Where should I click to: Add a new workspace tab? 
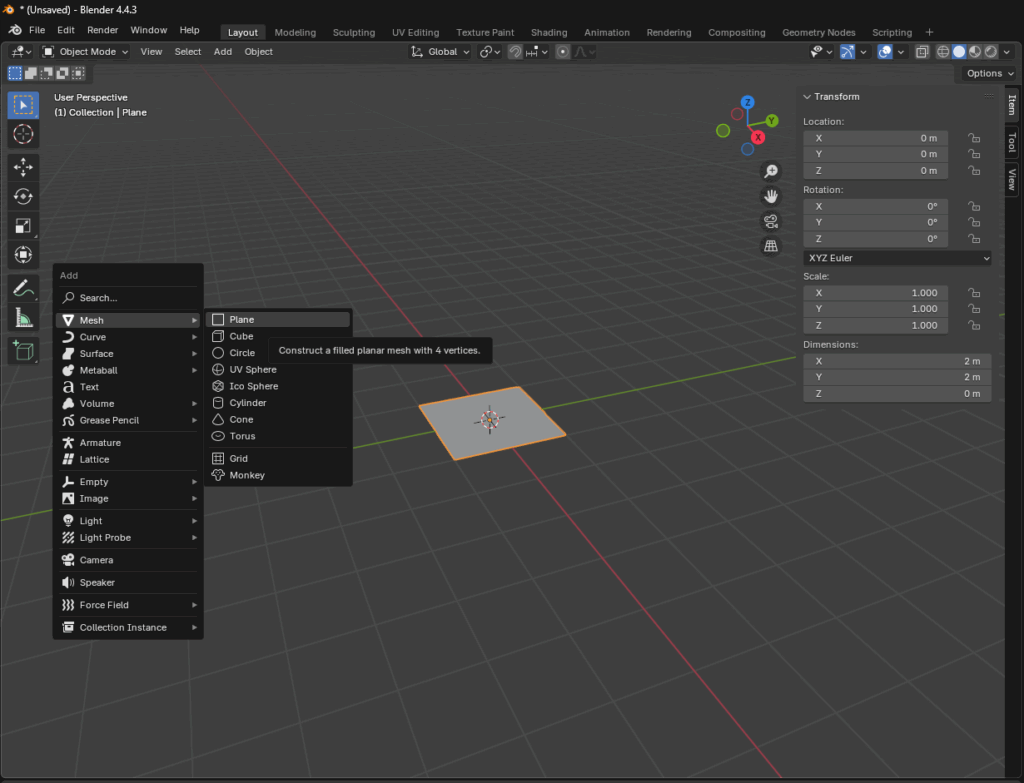tap(929, 32)
